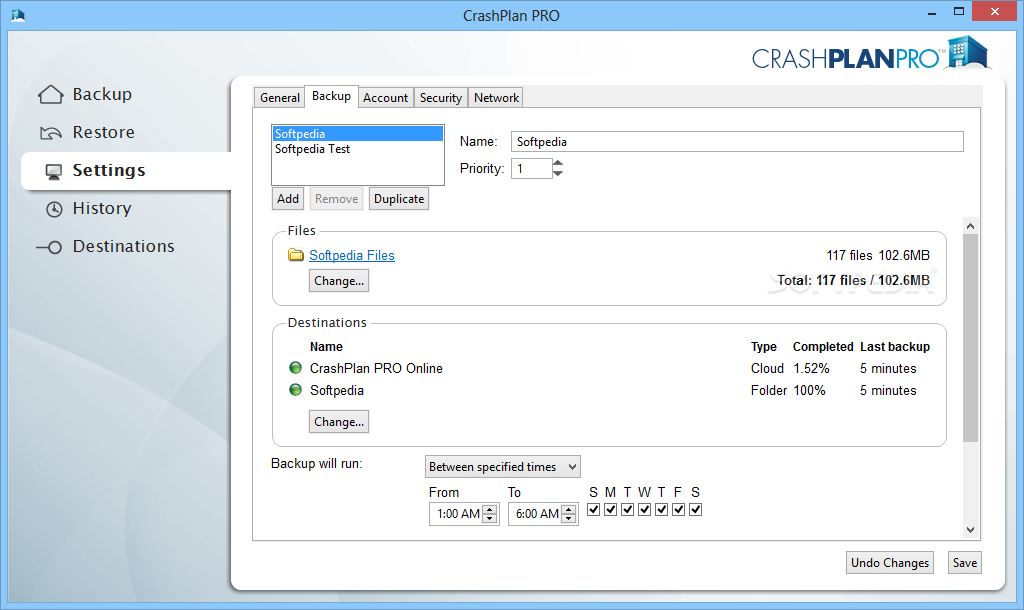Toggle the Tuesday backup checkbox
1024x610 pixels.
point(627,509)
